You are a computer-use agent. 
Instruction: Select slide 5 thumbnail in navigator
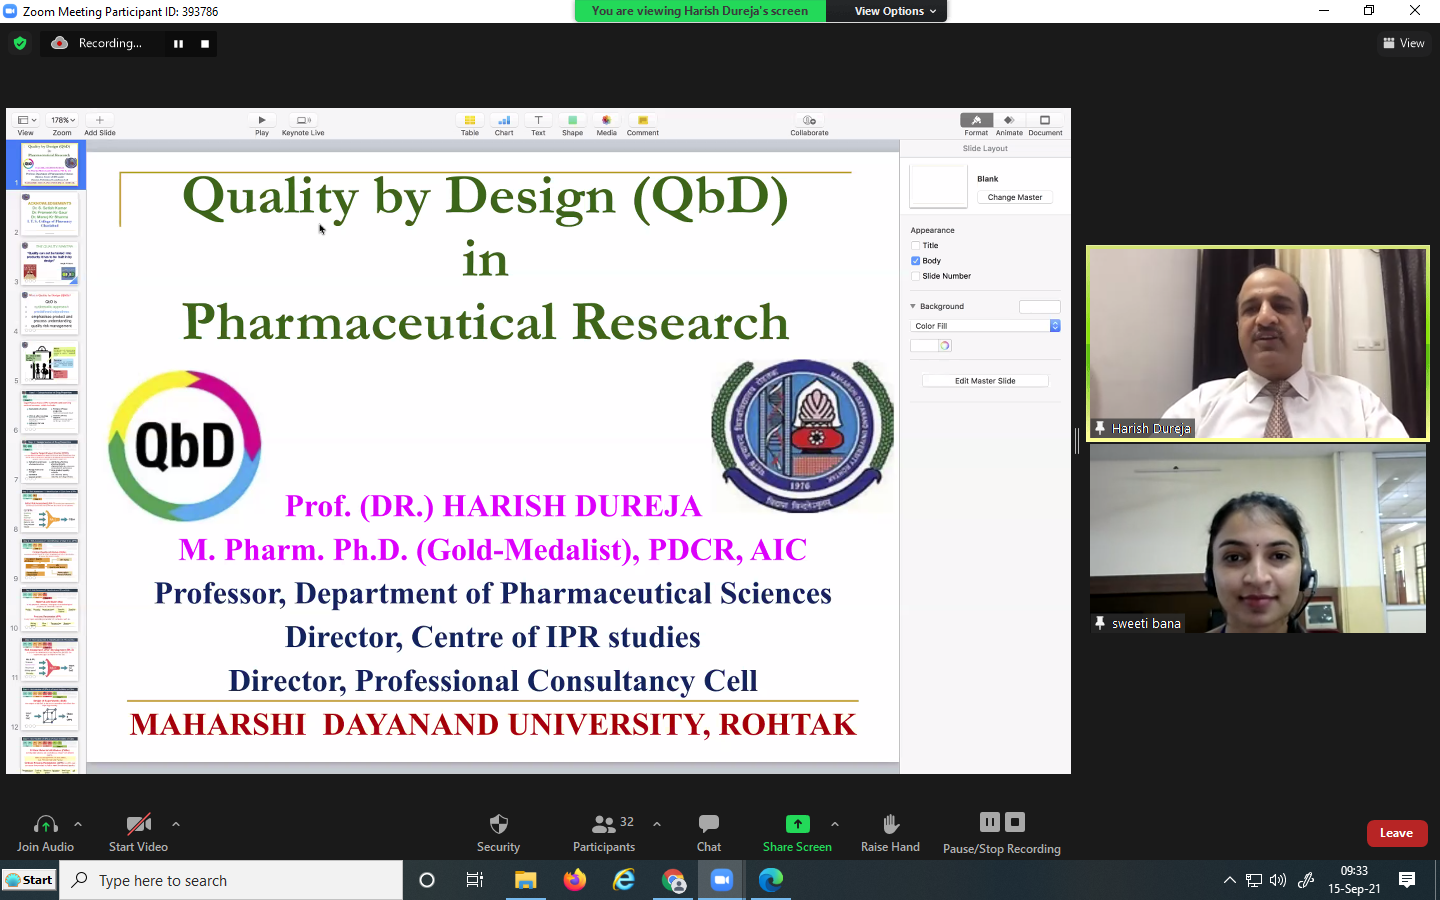coord(50,362)
